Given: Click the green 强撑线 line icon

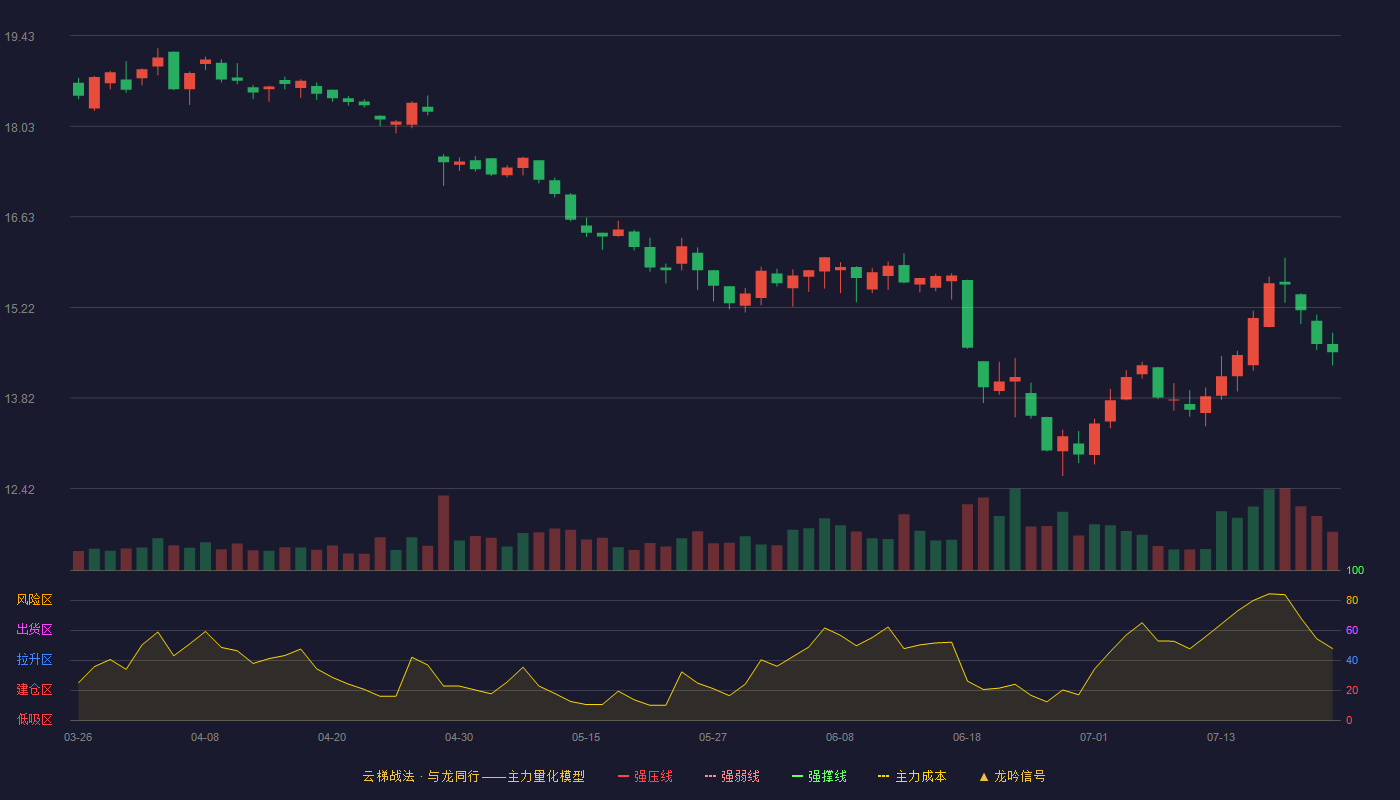Looking at the screenshot, I should pyautogui.click(x=797, y=776).
